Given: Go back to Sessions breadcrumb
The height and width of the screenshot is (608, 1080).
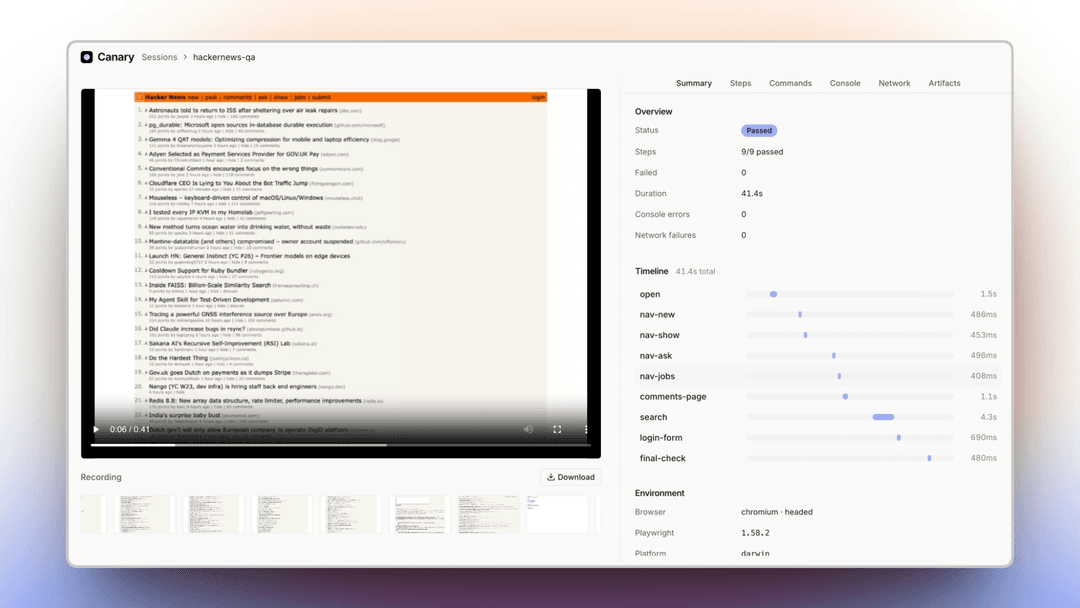Looking at the screenshot, I should click(x=159, y=57).
